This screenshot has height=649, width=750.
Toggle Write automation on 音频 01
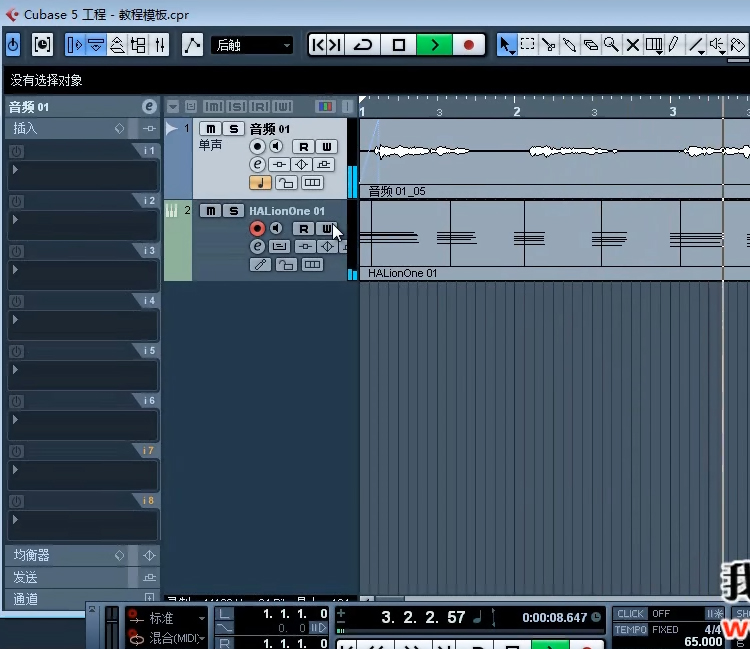[327, 147]
